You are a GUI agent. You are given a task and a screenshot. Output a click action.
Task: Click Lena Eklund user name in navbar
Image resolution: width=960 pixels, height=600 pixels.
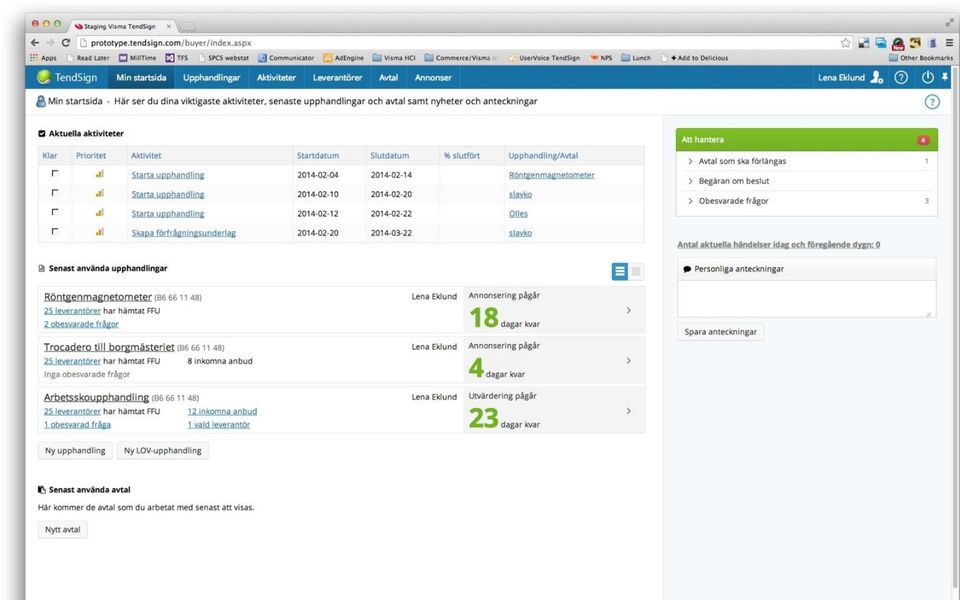coord(841,77)
